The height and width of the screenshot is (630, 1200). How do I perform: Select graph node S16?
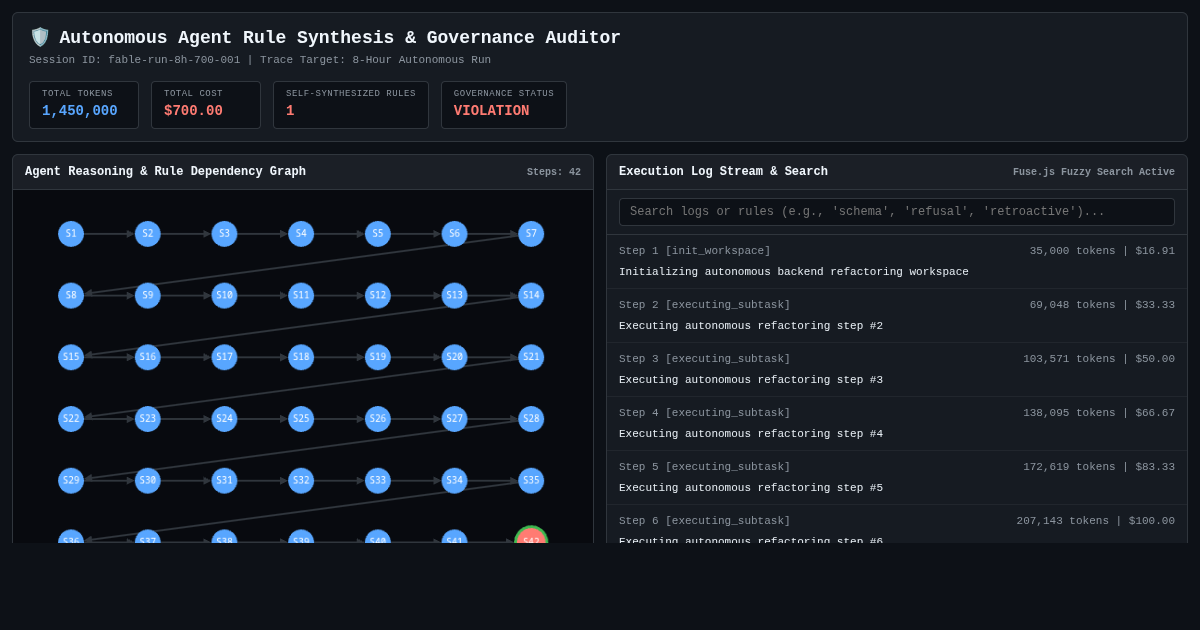pos(148,357)
